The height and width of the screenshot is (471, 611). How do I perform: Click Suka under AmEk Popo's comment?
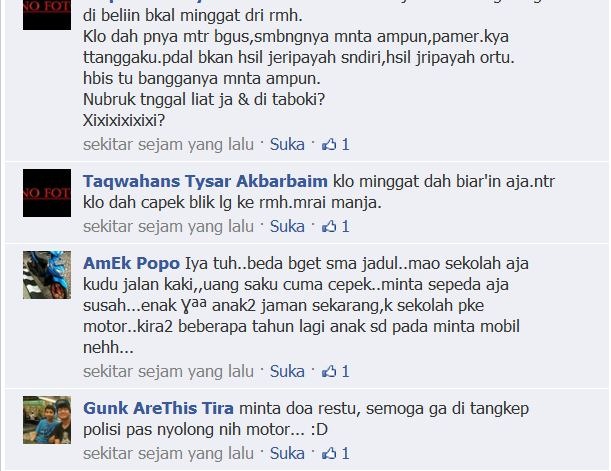tap(287, 371)
